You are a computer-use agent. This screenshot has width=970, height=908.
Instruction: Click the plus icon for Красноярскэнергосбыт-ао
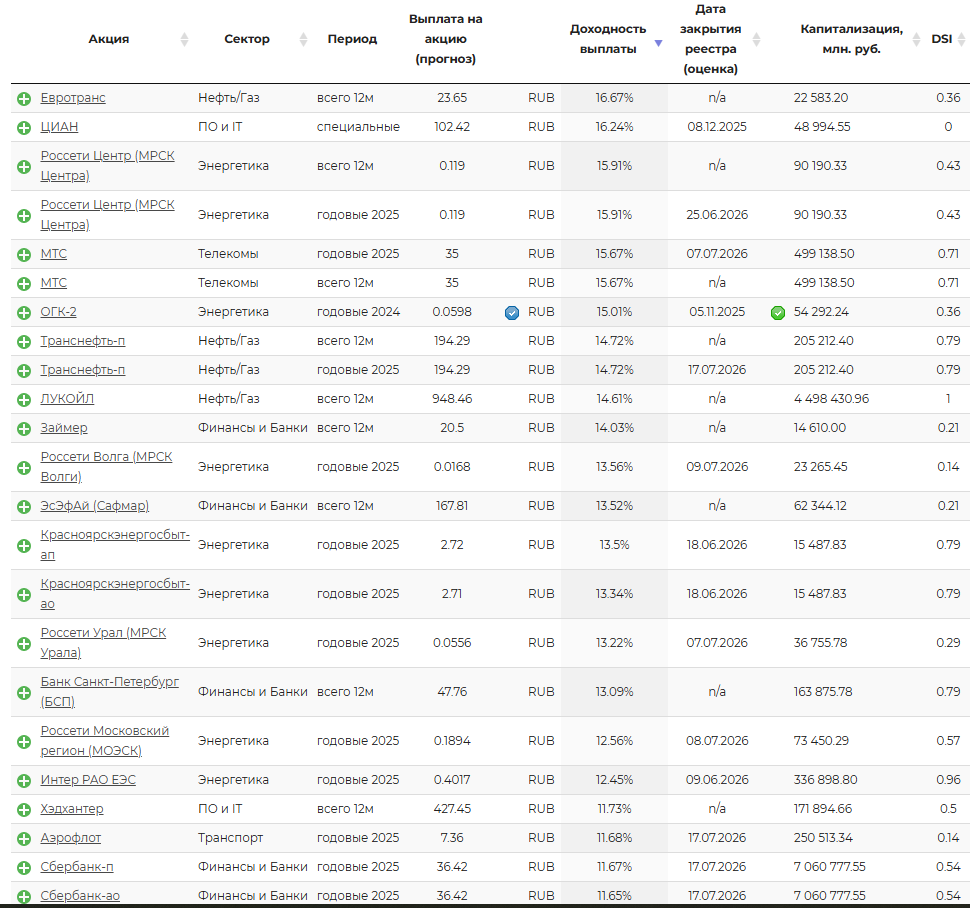click(24, 595)
